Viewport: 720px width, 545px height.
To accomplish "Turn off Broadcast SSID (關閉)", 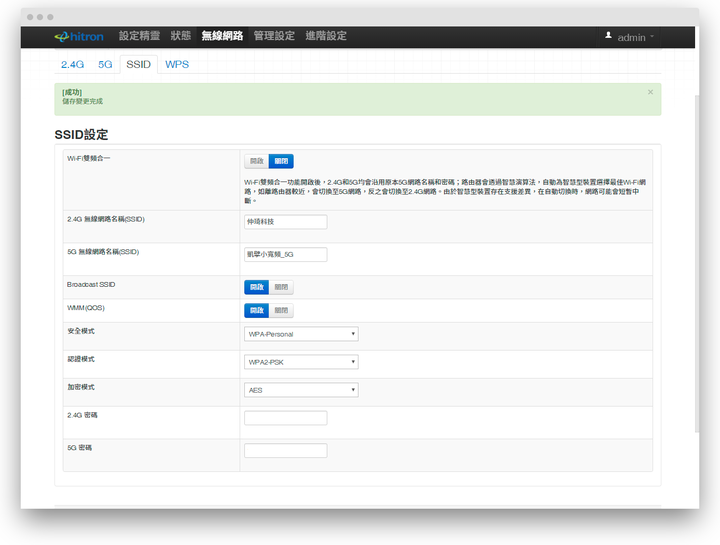I will (x=281, y=287).
